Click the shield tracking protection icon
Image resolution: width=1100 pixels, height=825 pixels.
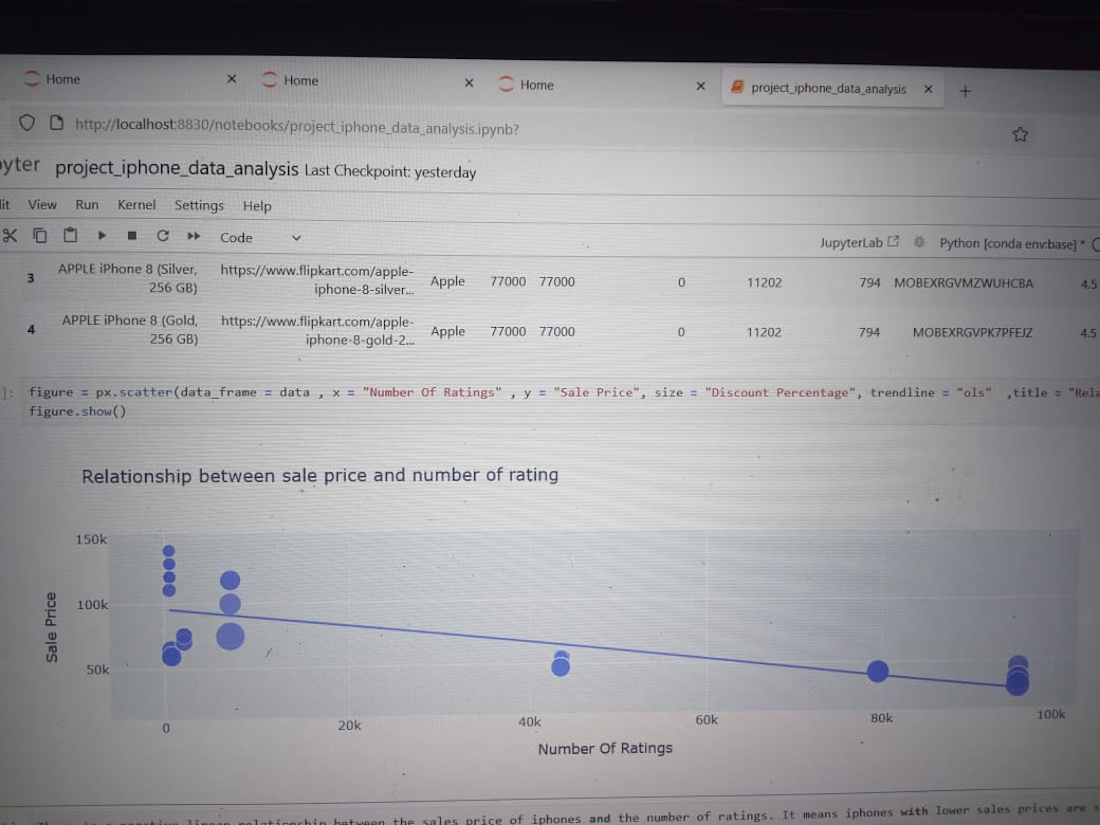point(27,123)
